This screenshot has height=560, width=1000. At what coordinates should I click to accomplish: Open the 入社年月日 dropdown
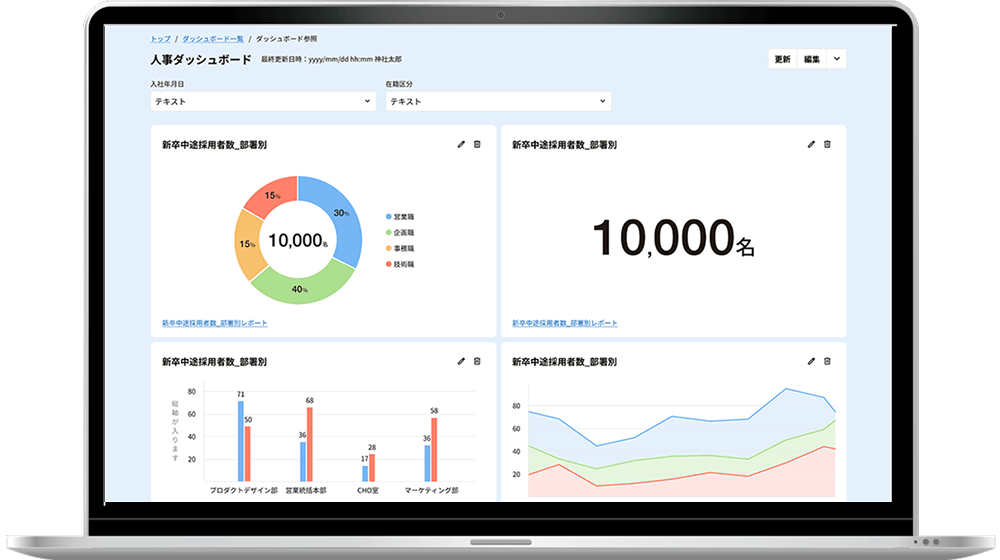262,101
